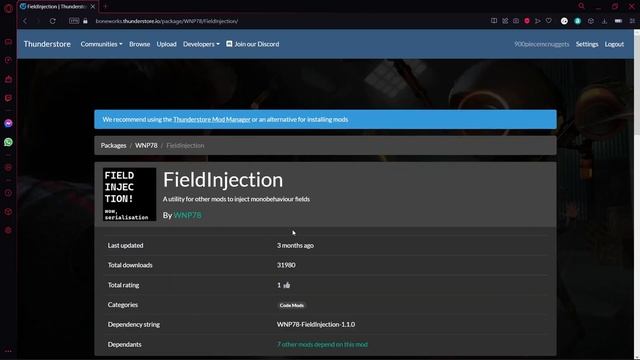Select the total downloads value 31980
This screenshot has width=640, height=360.
[286, 265]
